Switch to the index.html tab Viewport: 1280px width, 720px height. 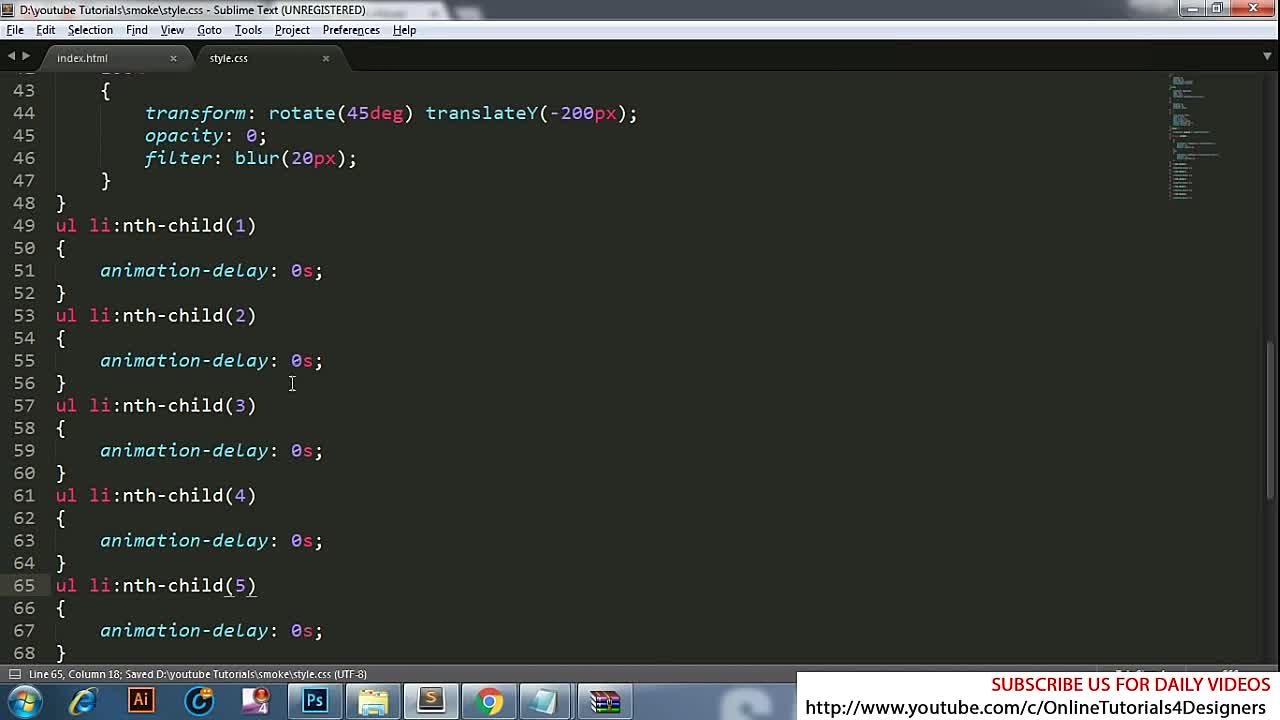82,58
